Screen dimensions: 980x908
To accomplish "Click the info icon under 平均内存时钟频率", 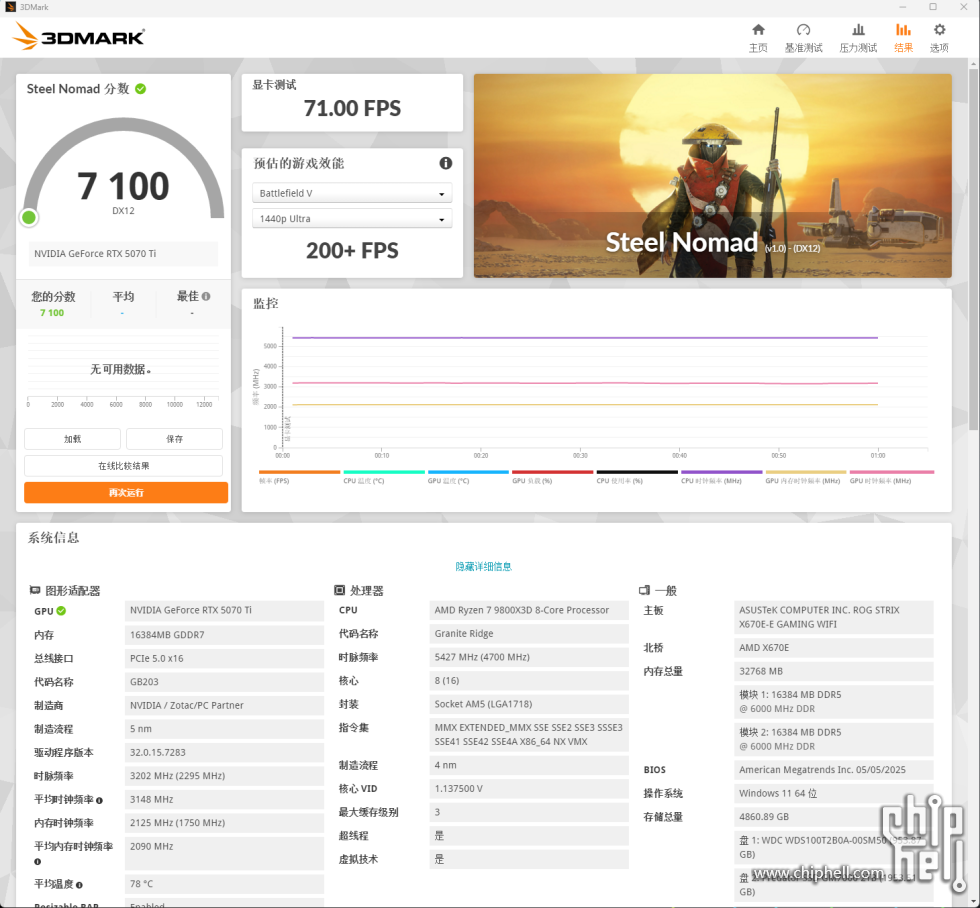I will pos(38,862).
